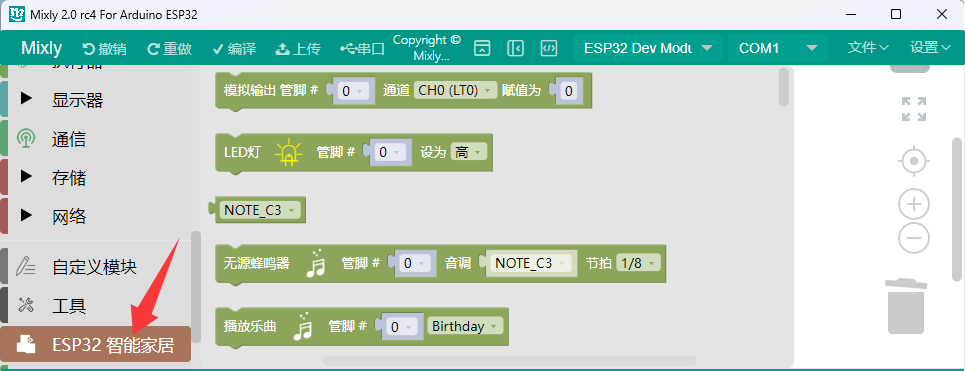Open the CH0 (LT0) channel dropdown
The image size is (965, 371).
(455, 90)
